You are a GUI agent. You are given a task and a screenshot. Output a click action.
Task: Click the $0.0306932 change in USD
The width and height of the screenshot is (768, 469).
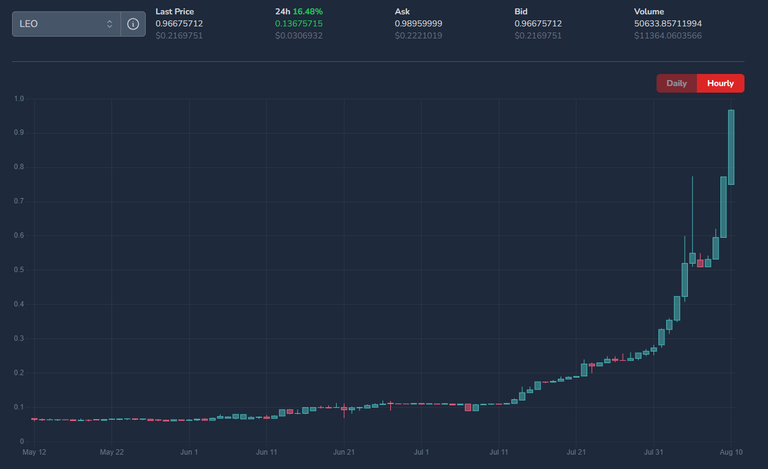[x=299, y=36]
